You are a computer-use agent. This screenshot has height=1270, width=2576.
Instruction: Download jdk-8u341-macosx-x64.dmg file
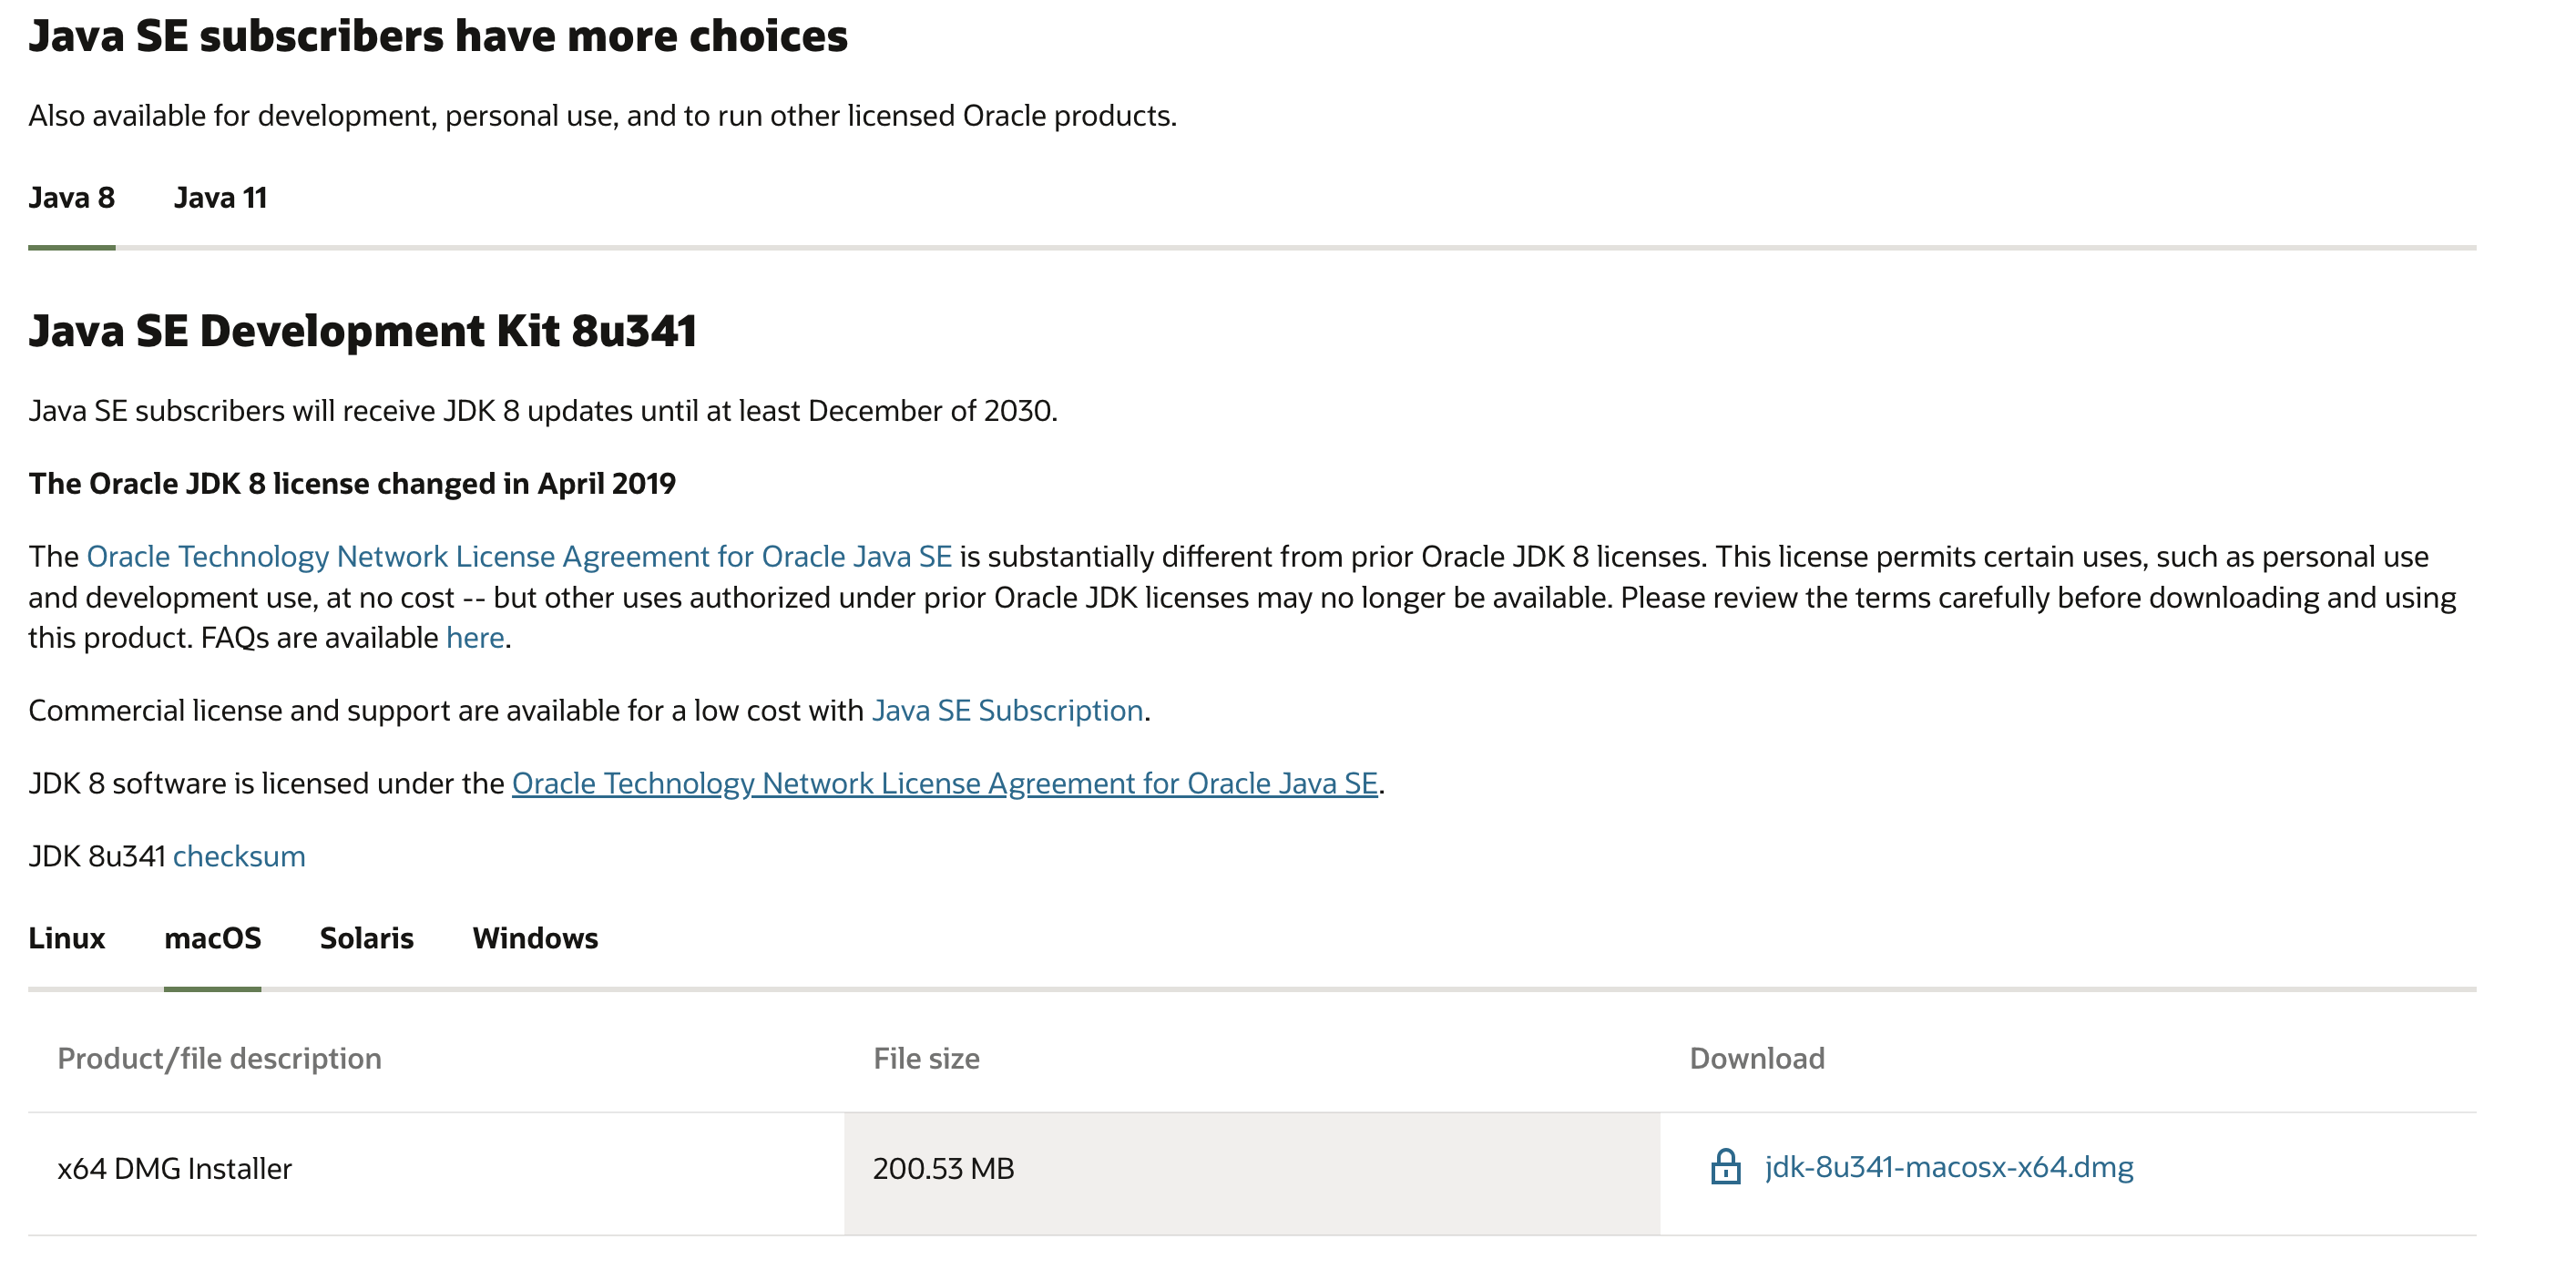coord(1949,1167)
